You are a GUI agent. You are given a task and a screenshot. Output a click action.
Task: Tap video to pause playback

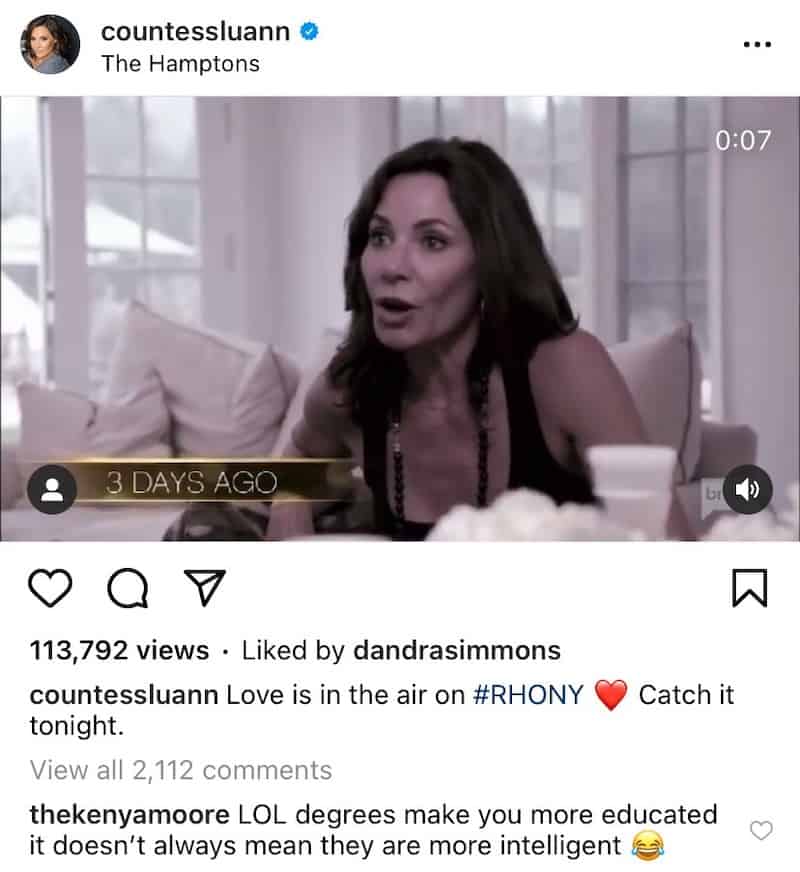(x=400, y=319)
